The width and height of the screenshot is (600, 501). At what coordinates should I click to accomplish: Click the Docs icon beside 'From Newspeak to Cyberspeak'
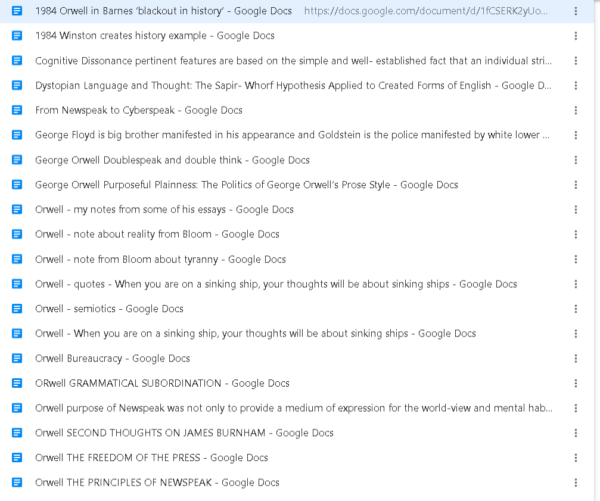[x=17, y=110]
